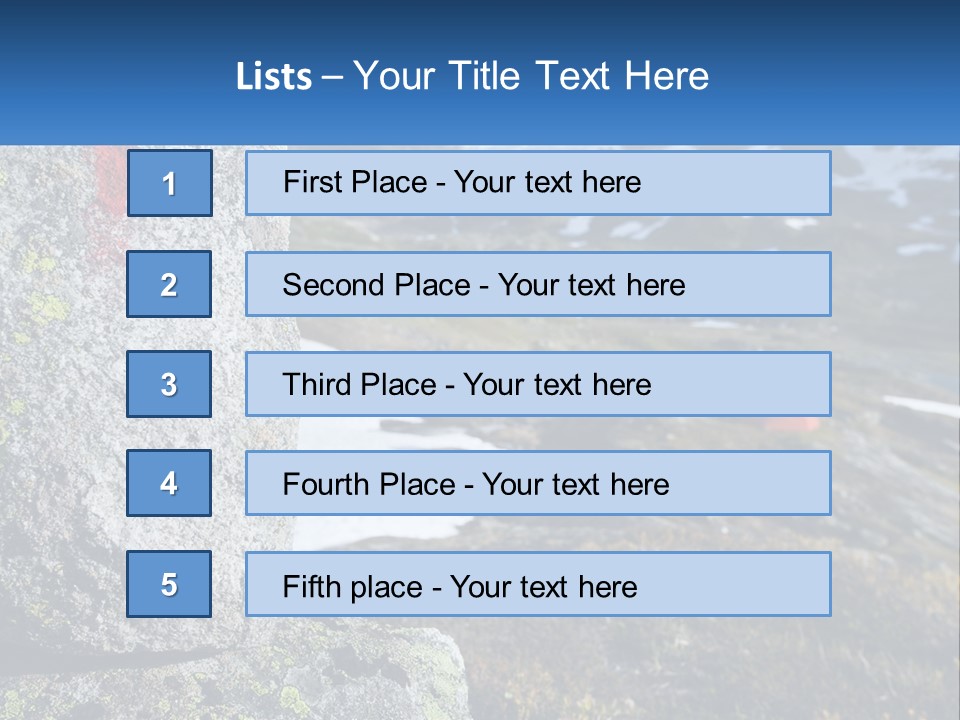Click the First Place text box
Viewport: 960px width, 720px height.
[x=538, y=183]
